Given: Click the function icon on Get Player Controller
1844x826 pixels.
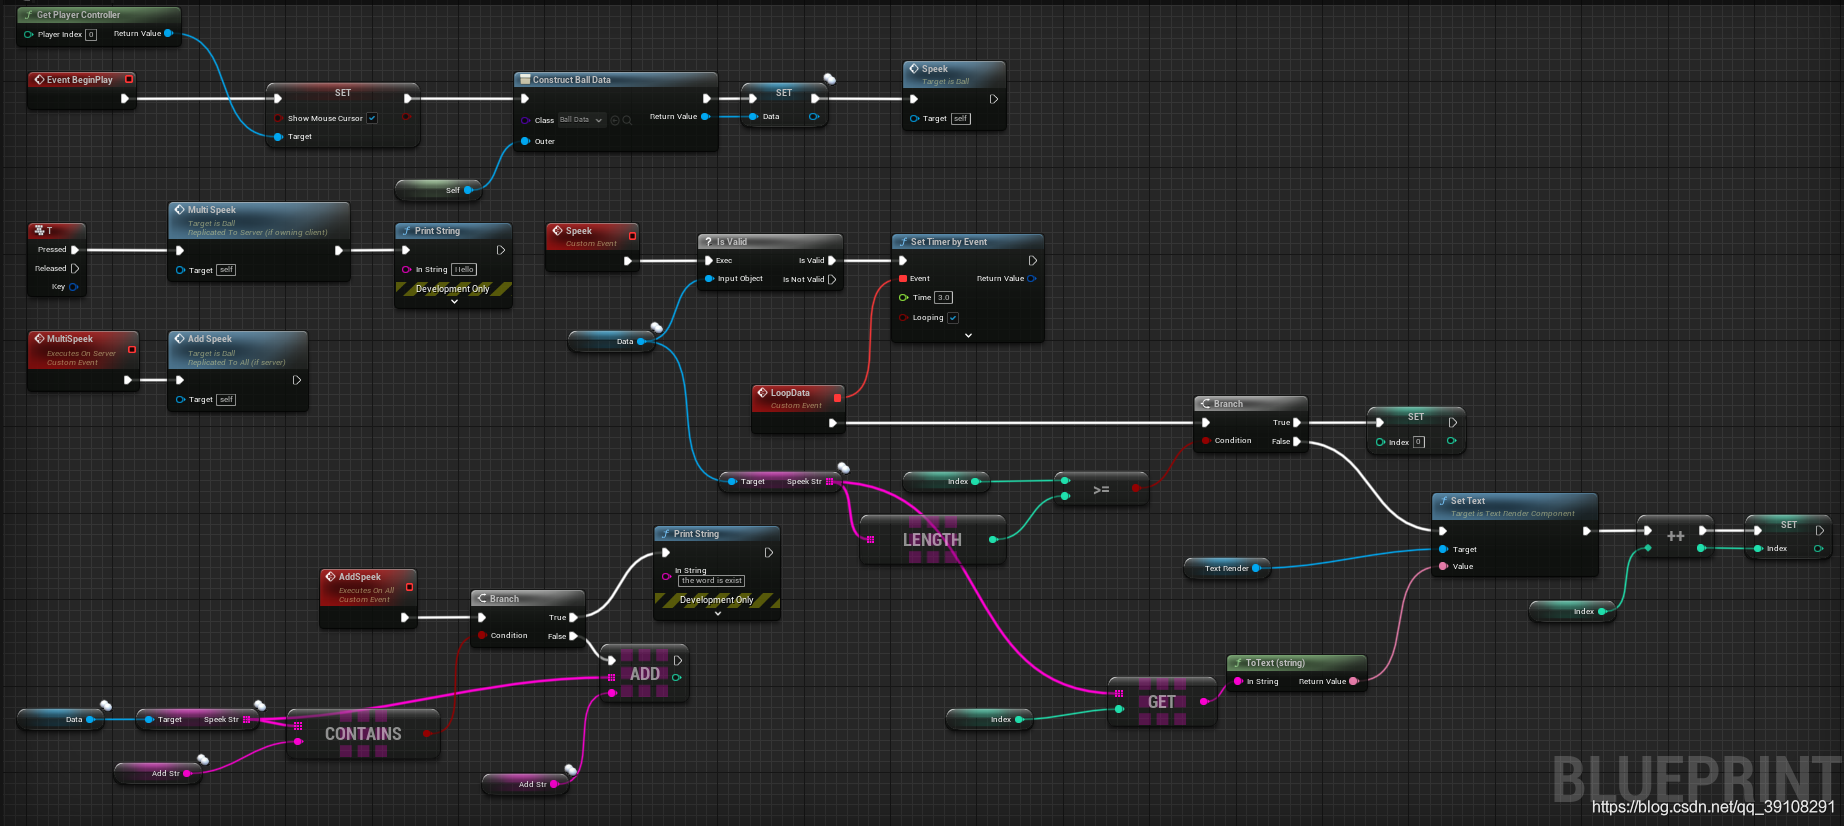Looking at the screenshot, I should point(28,15).
